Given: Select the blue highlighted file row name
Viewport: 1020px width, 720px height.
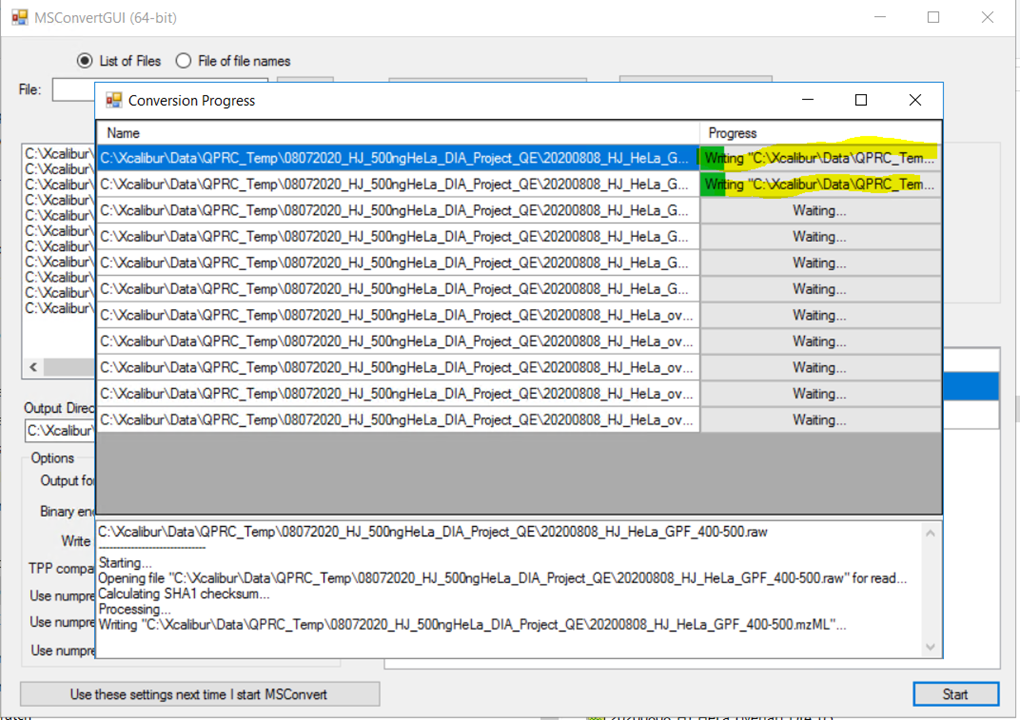Looking at the screenshot, I should [x=398, y=158].
